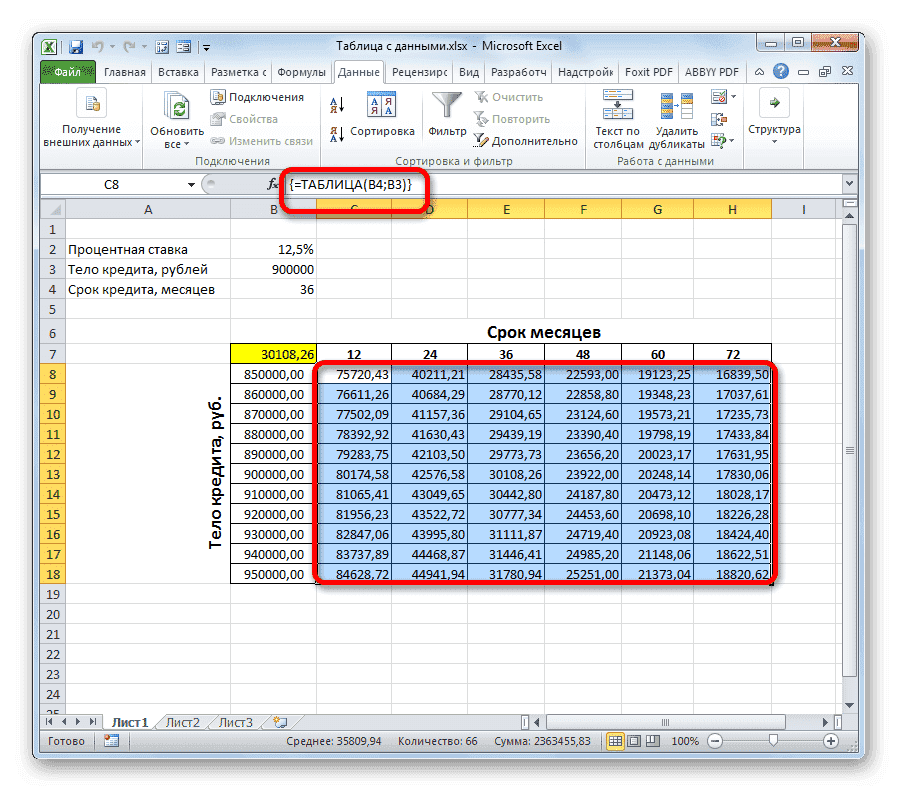
Task: Click the Получение внешних данных icon
Action: click(x=91, y=103)
